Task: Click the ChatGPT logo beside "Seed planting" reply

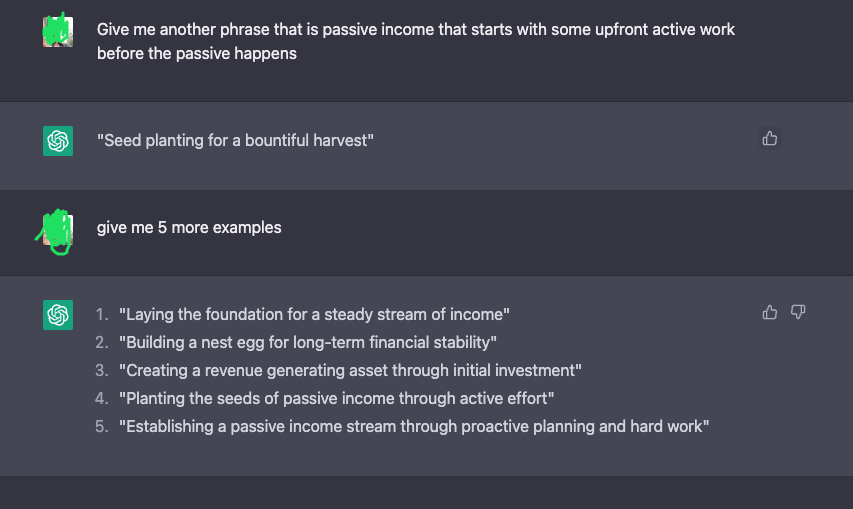Action: pos(58,141)
